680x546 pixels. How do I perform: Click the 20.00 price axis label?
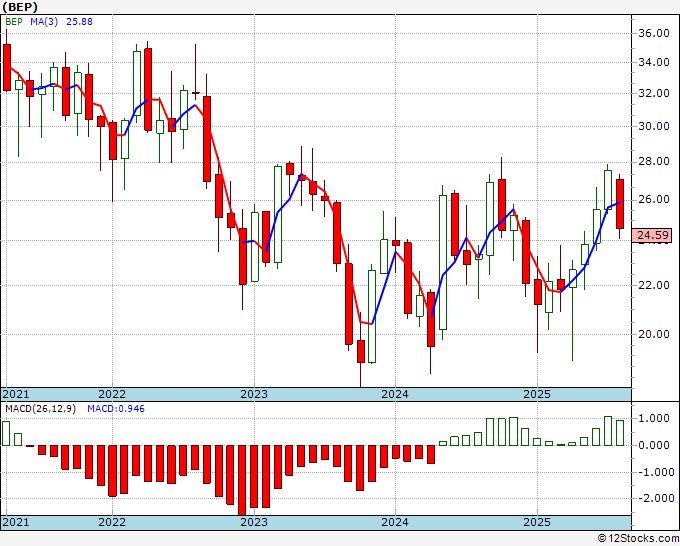point(654,334)
